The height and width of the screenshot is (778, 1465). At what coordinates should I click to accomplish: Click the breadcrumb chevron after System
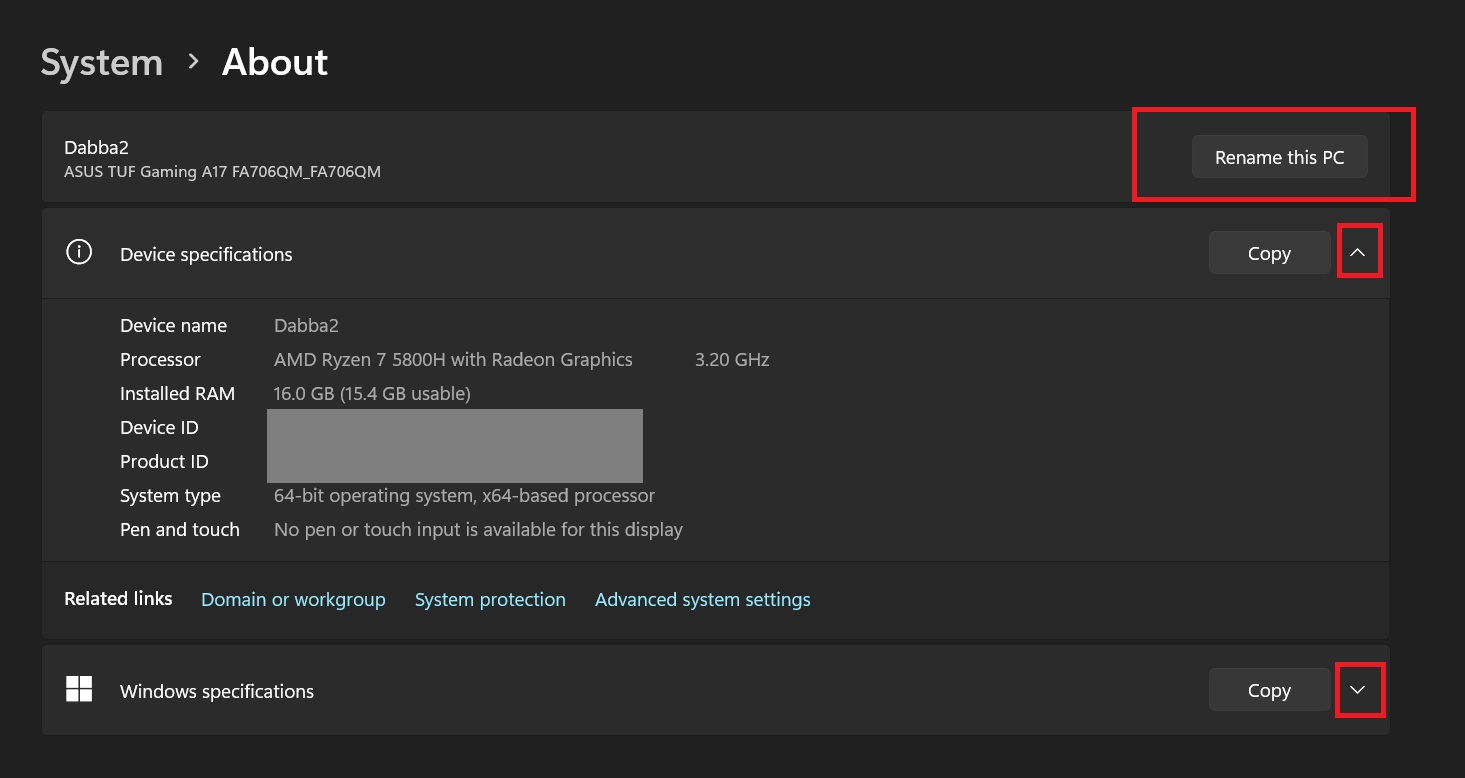193,62
